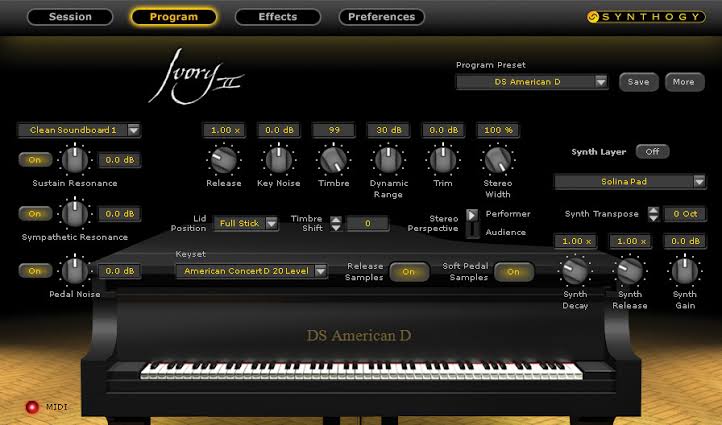Click the Synth Decay knob
The image size is (722, 425).
[x=575, y=271]
